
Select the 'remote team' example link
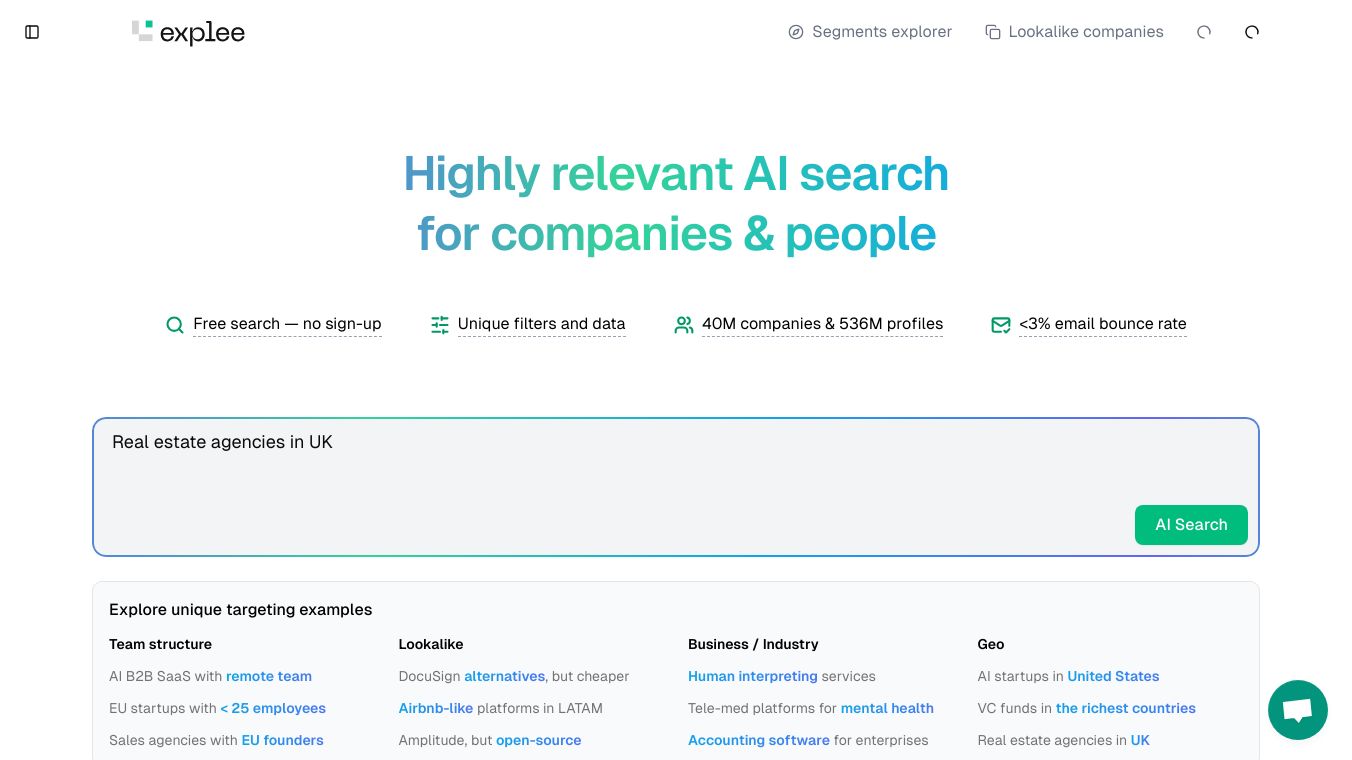(x=269, y=676)
